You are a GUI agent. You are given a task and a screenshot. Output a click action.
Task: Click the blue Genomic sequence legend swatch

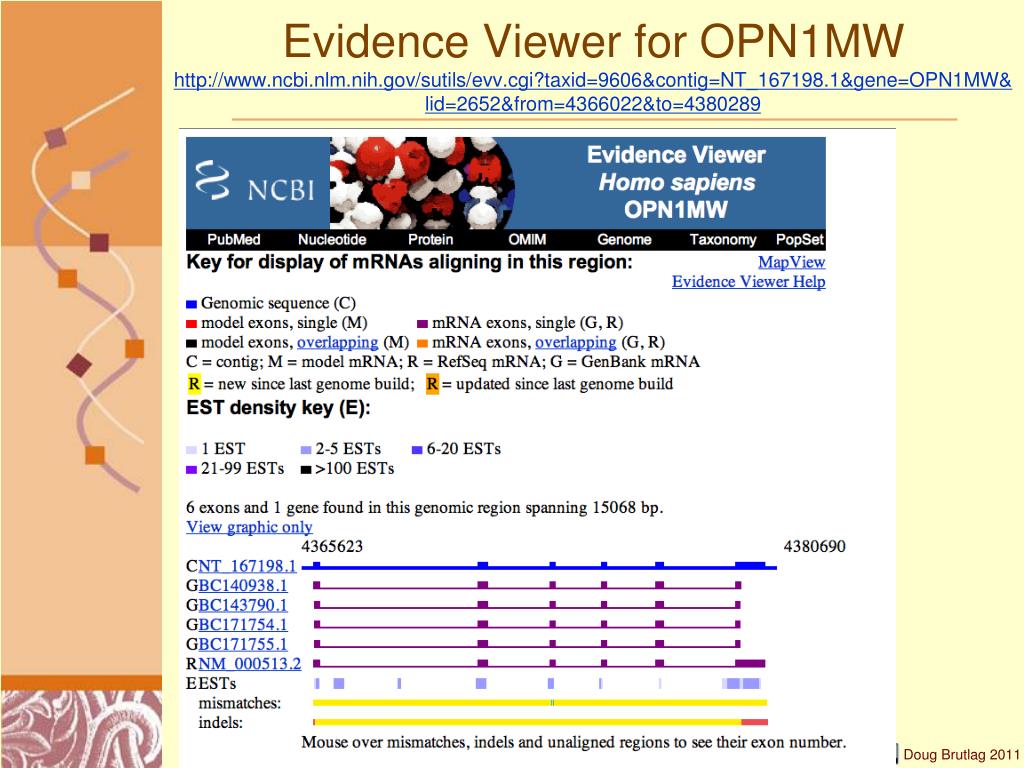coord(191,304)
